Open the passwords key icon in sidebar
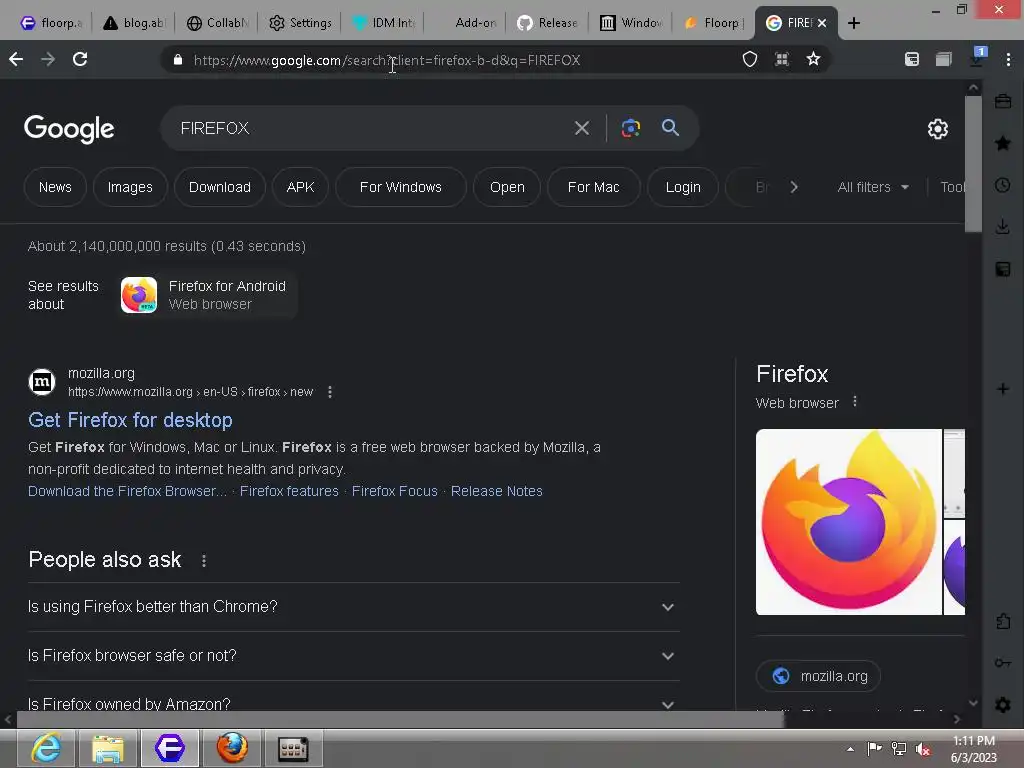Image resolution: width=1024 pixels, height=768 pixels. pos(1003,663)
